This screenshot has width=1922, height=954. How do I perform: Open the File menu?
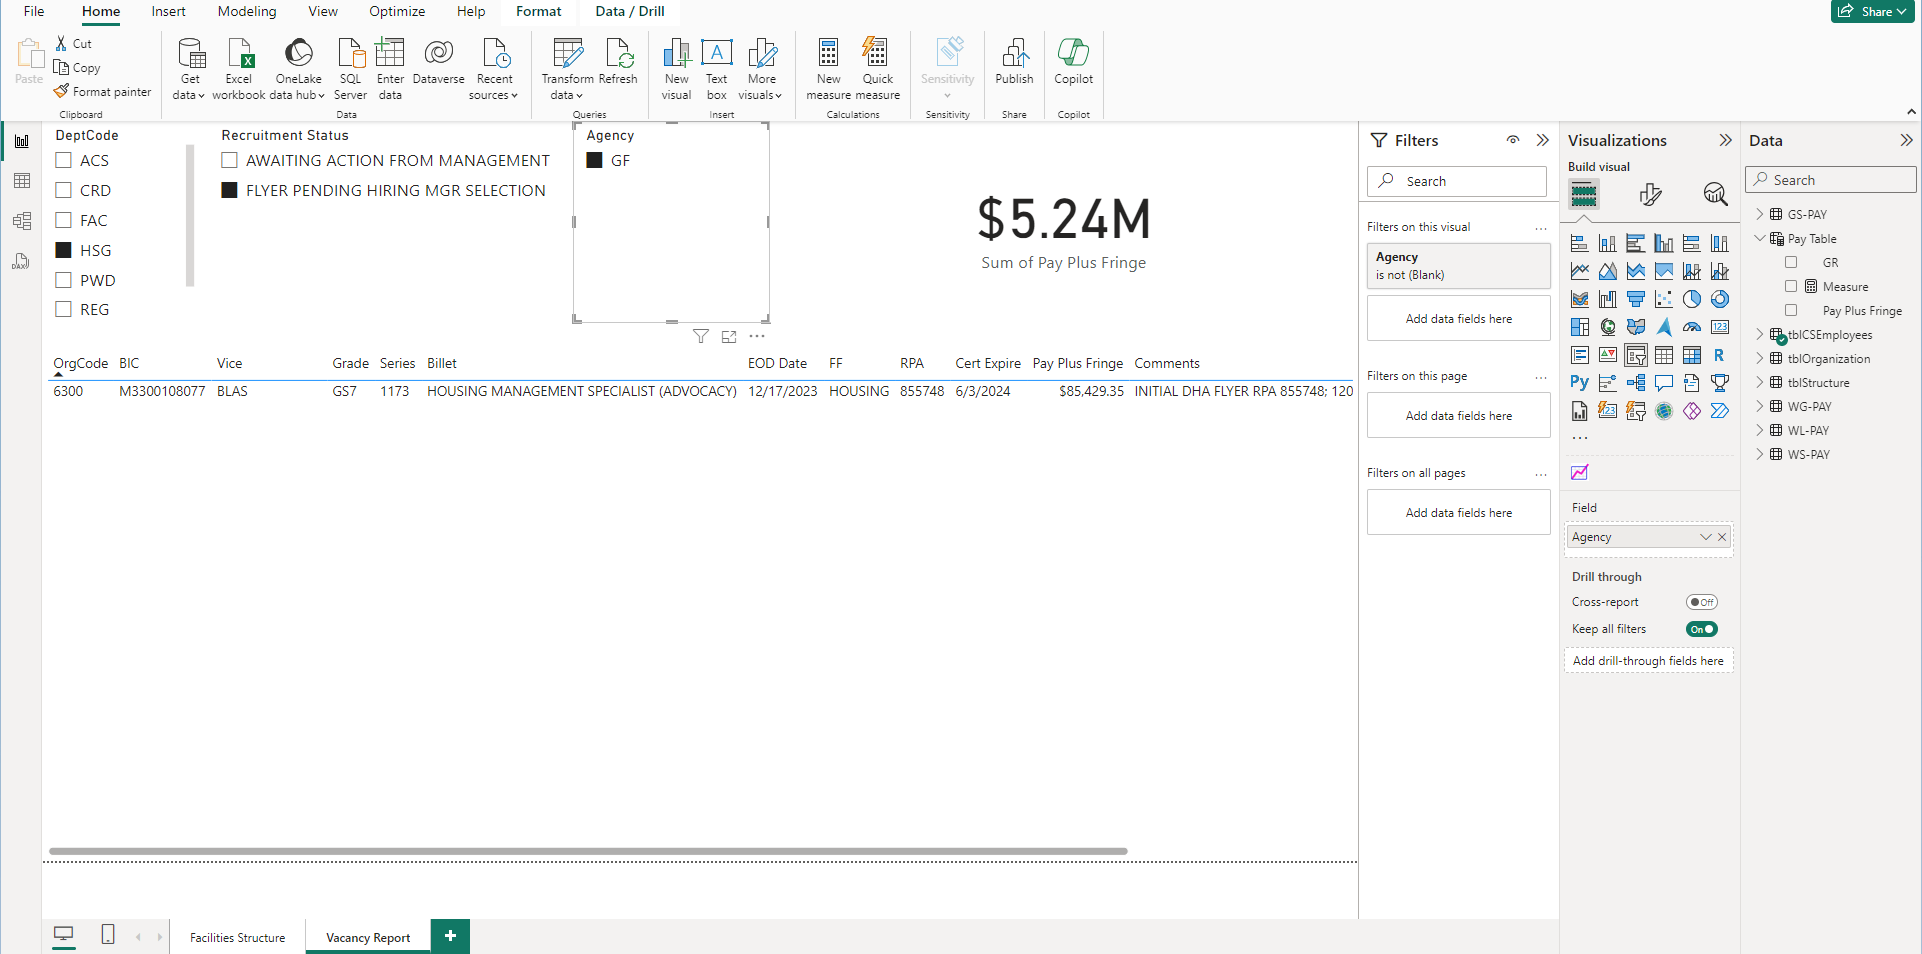pyautogui.click(x=34, y=11)
